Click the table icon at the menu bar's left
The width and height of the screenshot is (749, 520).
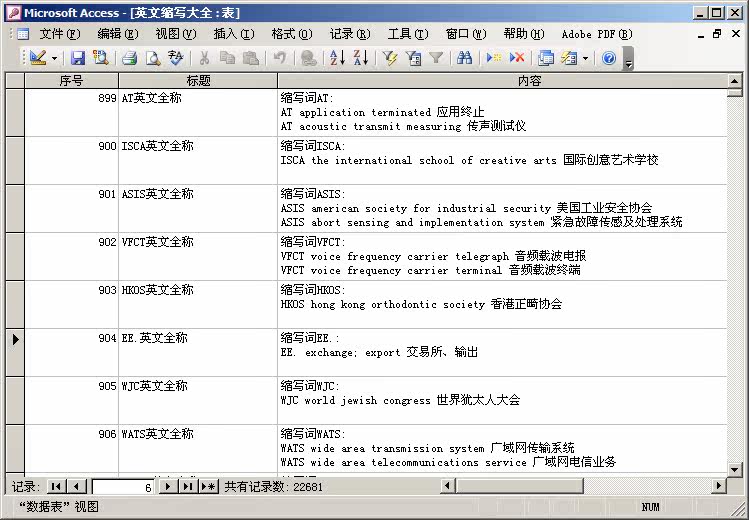(x=22, y=34)
